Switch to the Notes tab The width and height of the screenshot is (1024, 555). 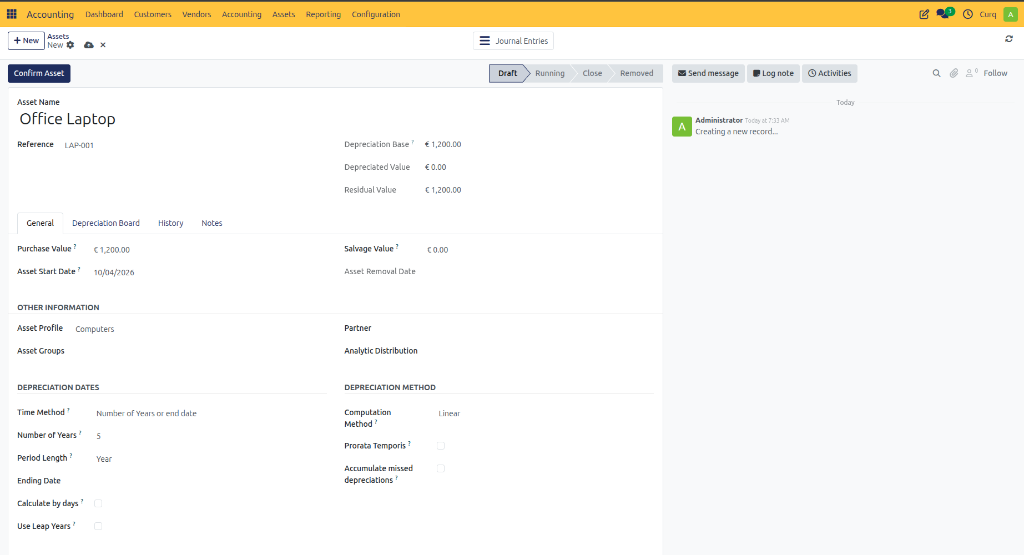coord(212,223)
